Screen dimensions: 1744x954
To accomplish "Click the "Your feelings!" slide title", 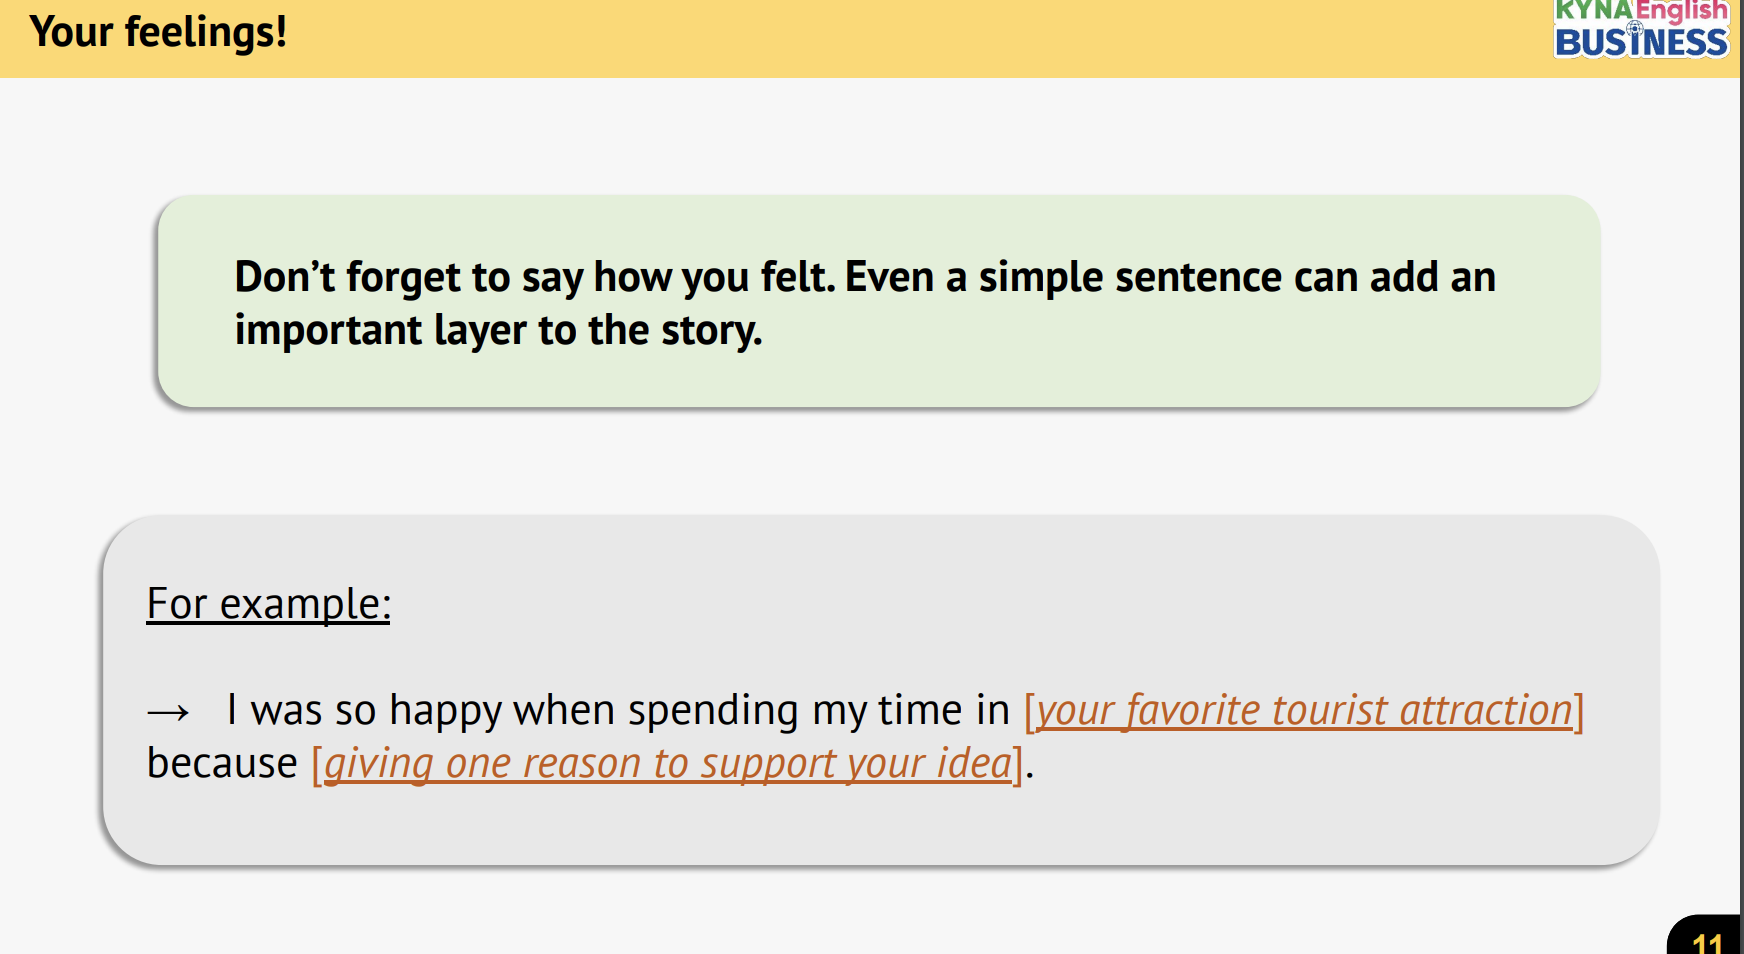I will point(158,32).
